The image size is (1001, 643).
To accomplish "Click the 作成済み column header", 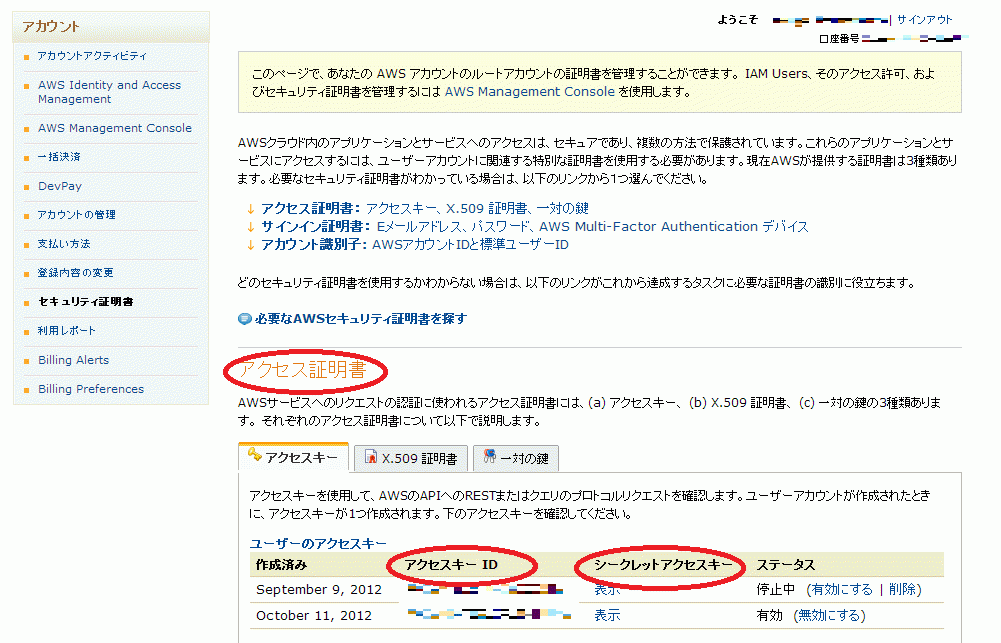I will pyautogui.click(x=282, y=565).
